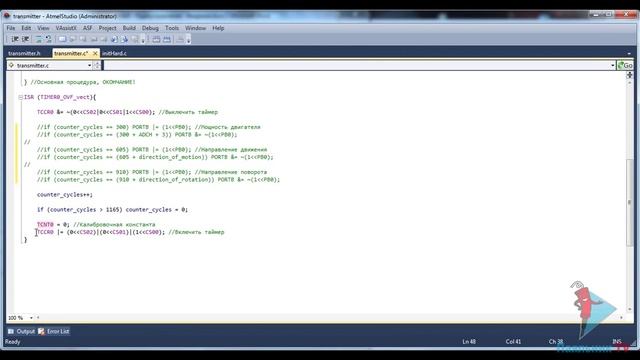Open the Project menu
Screen dimensions: 640x360
(x=107, y=28)
